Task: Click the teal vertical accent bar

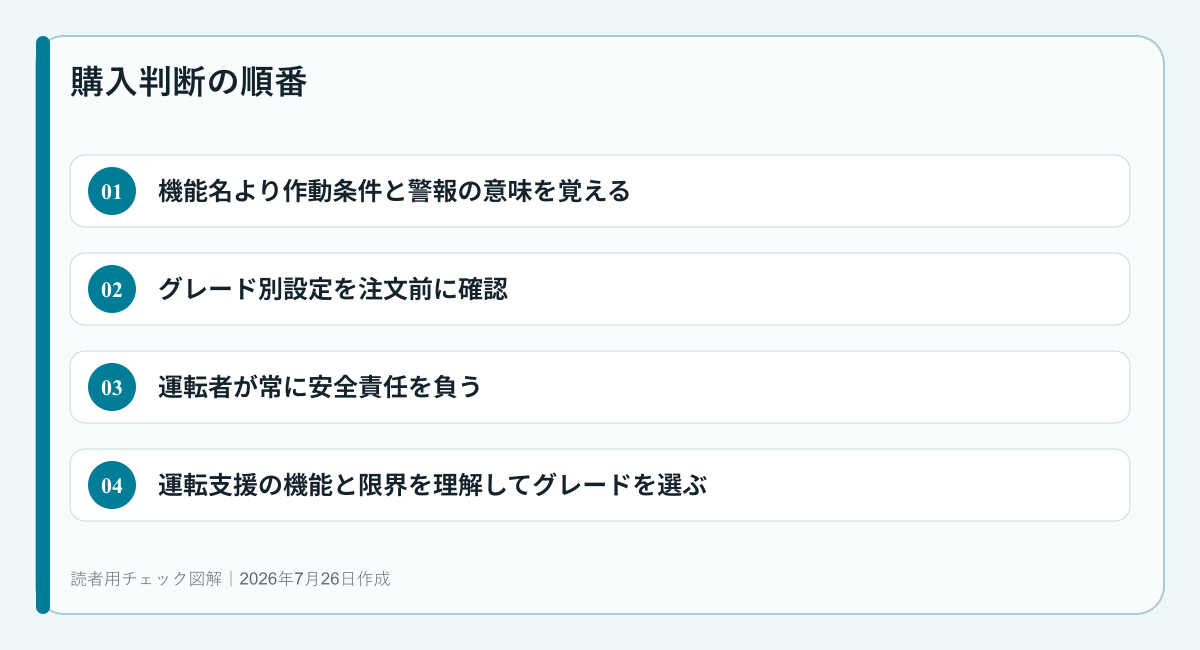Action: click(x=43, y=325)
